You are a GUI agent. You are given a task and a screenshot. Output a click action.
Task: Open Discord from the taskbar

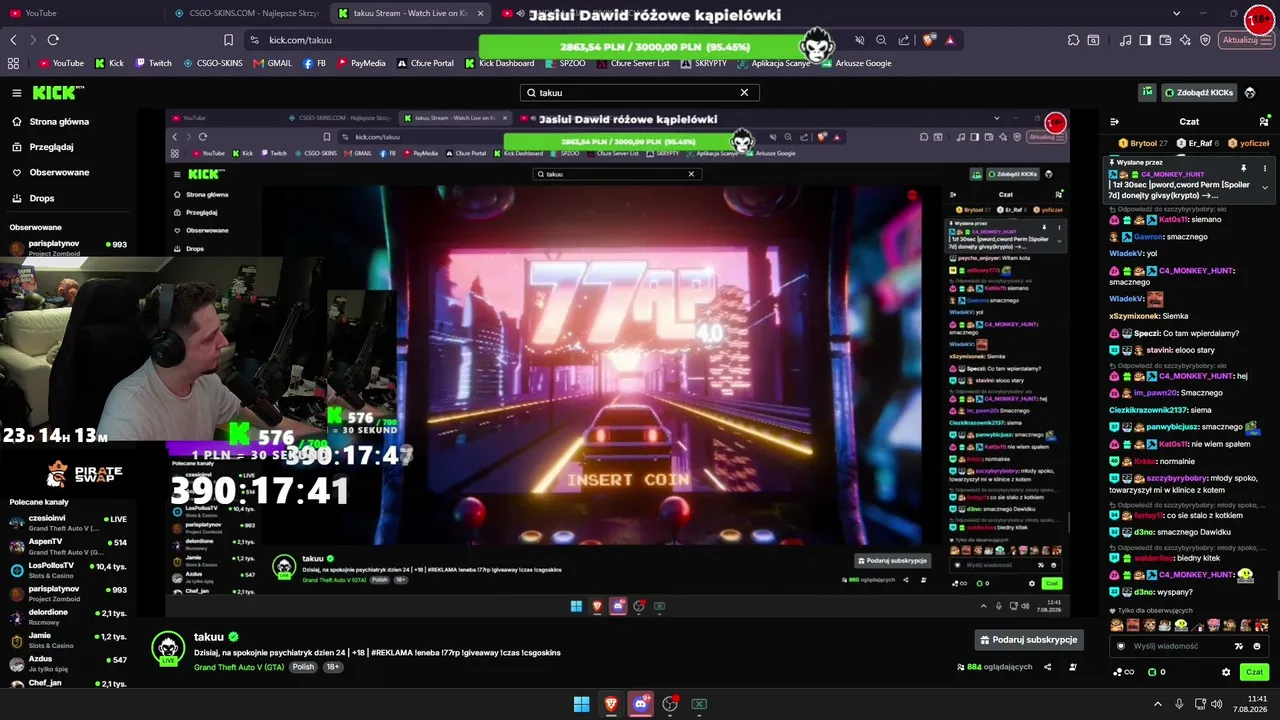(x=640, y=704)
